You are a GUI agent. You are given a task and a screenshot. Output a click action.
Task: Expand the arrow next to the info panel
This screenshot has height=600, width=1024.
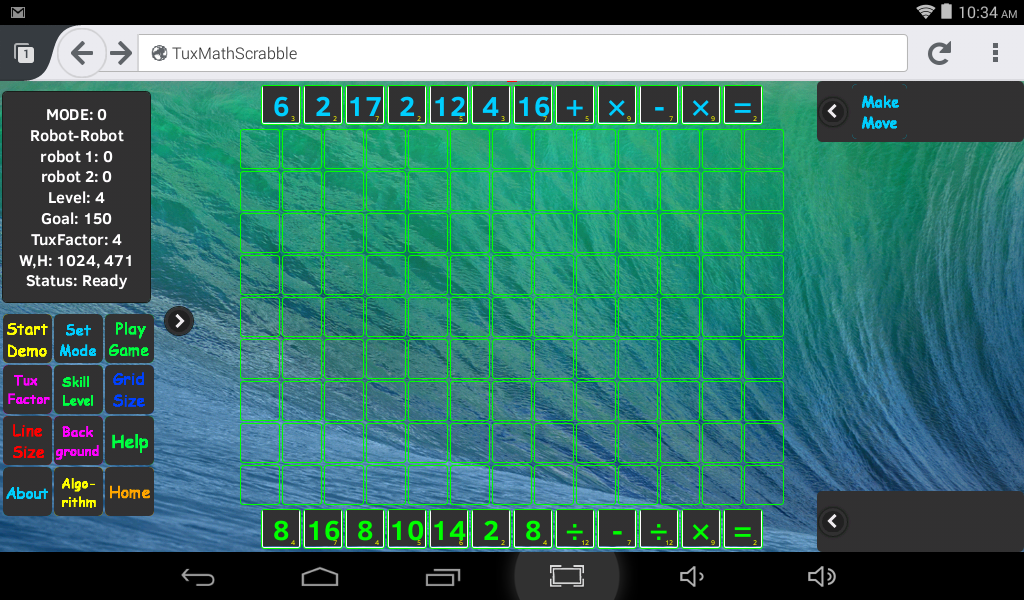point(178,321)
